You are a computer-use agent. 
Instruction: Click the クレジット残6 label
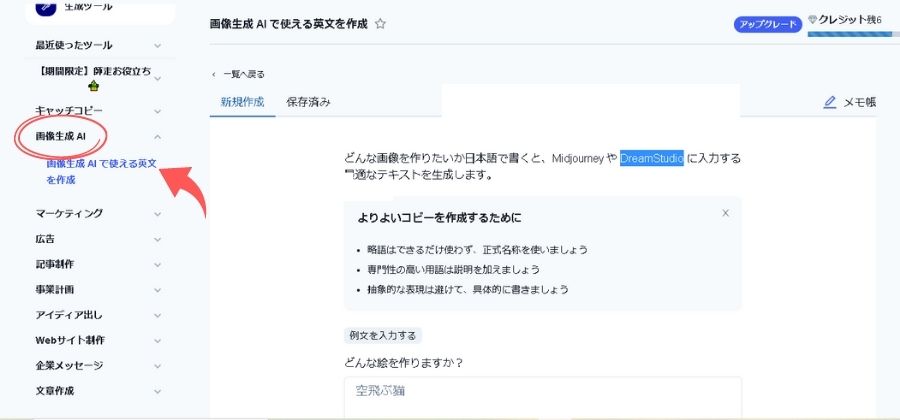[850, 20]
